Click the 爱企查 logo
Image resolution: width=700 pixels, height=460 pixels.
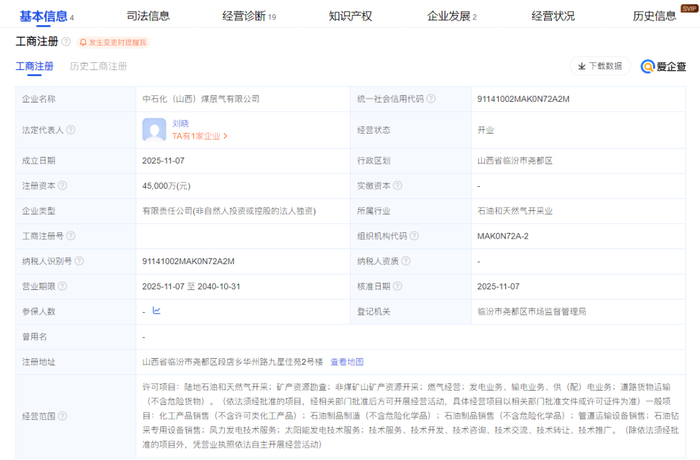tap(660, 66)
